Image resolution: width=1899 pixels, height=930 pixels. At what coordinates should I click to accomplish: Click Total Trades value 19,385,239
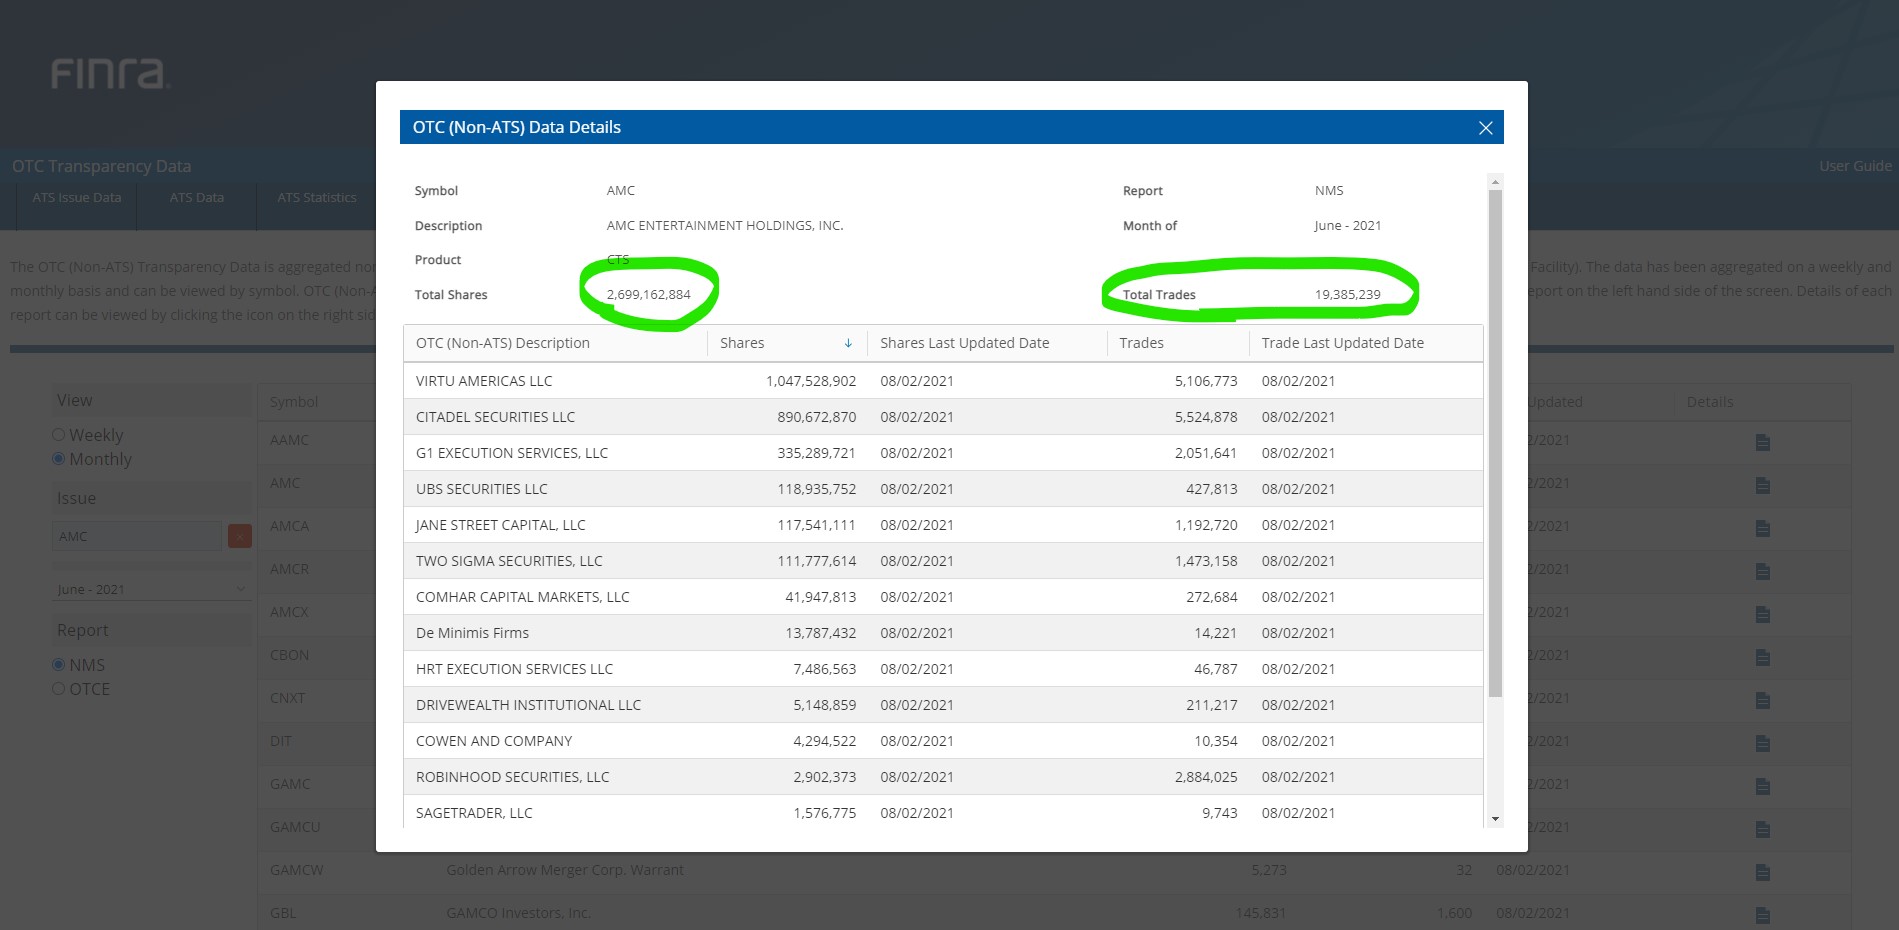click(x=1347, y=295)
